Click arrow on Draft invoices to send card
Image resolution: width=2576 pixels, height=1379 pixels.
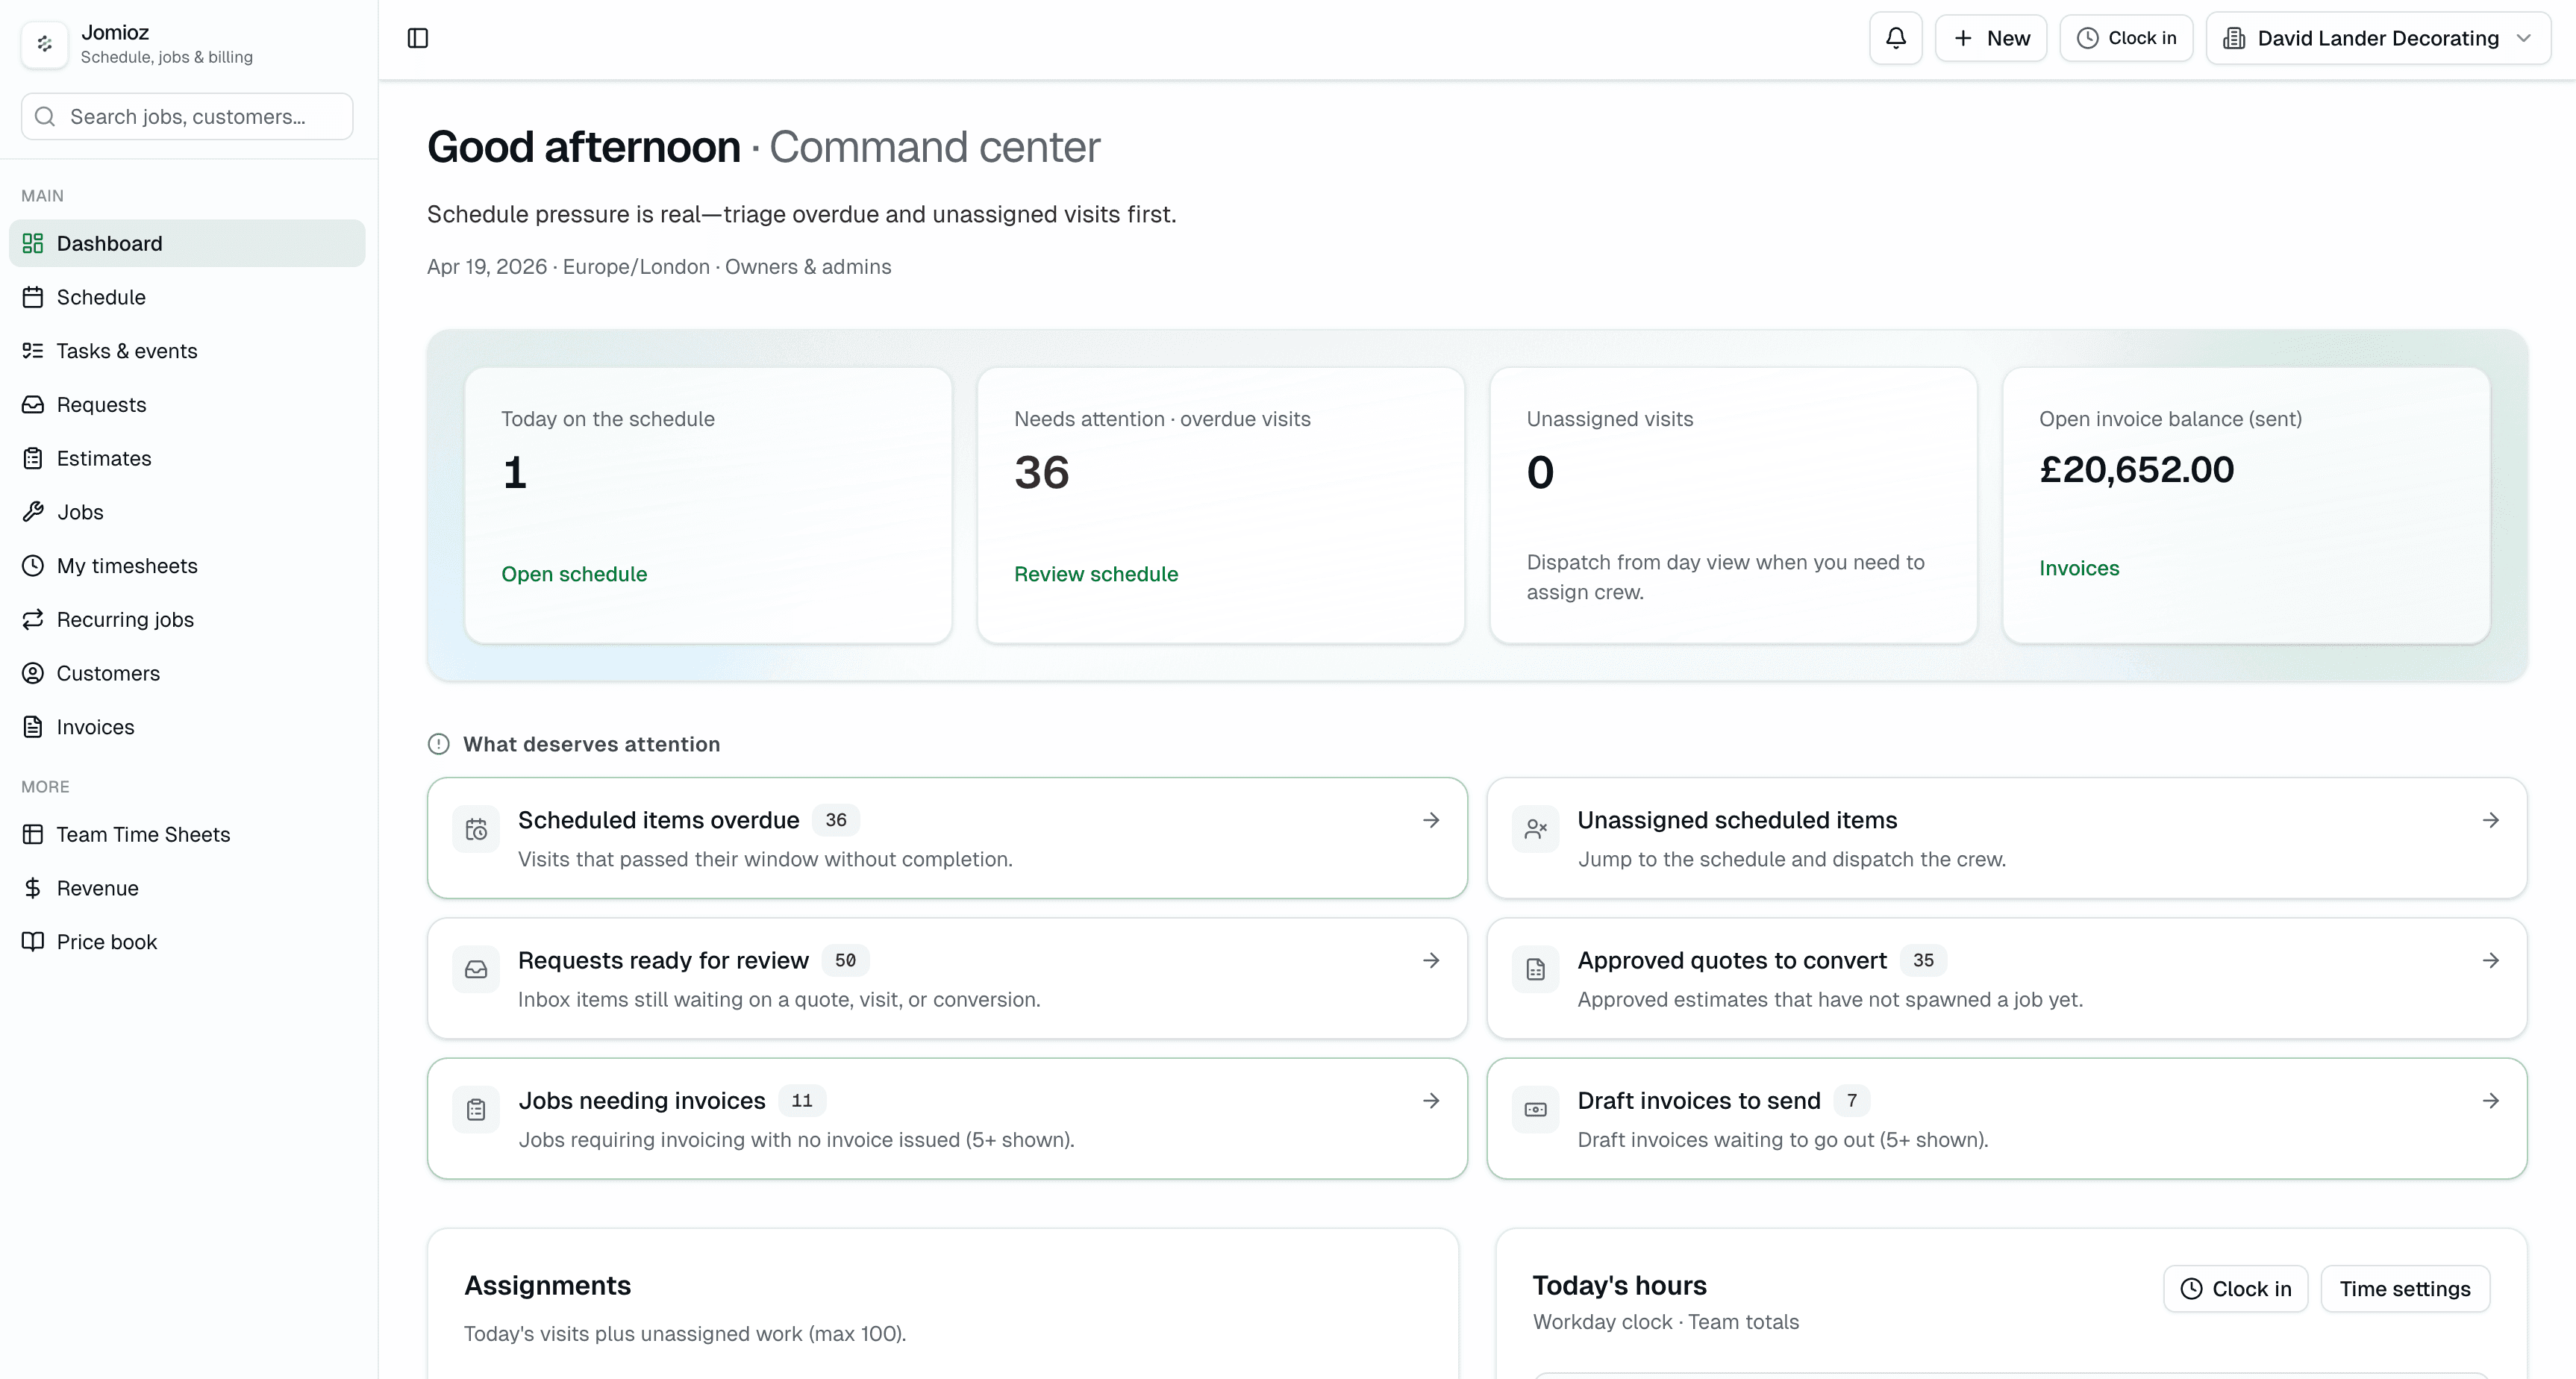tap(2491, 1100)
